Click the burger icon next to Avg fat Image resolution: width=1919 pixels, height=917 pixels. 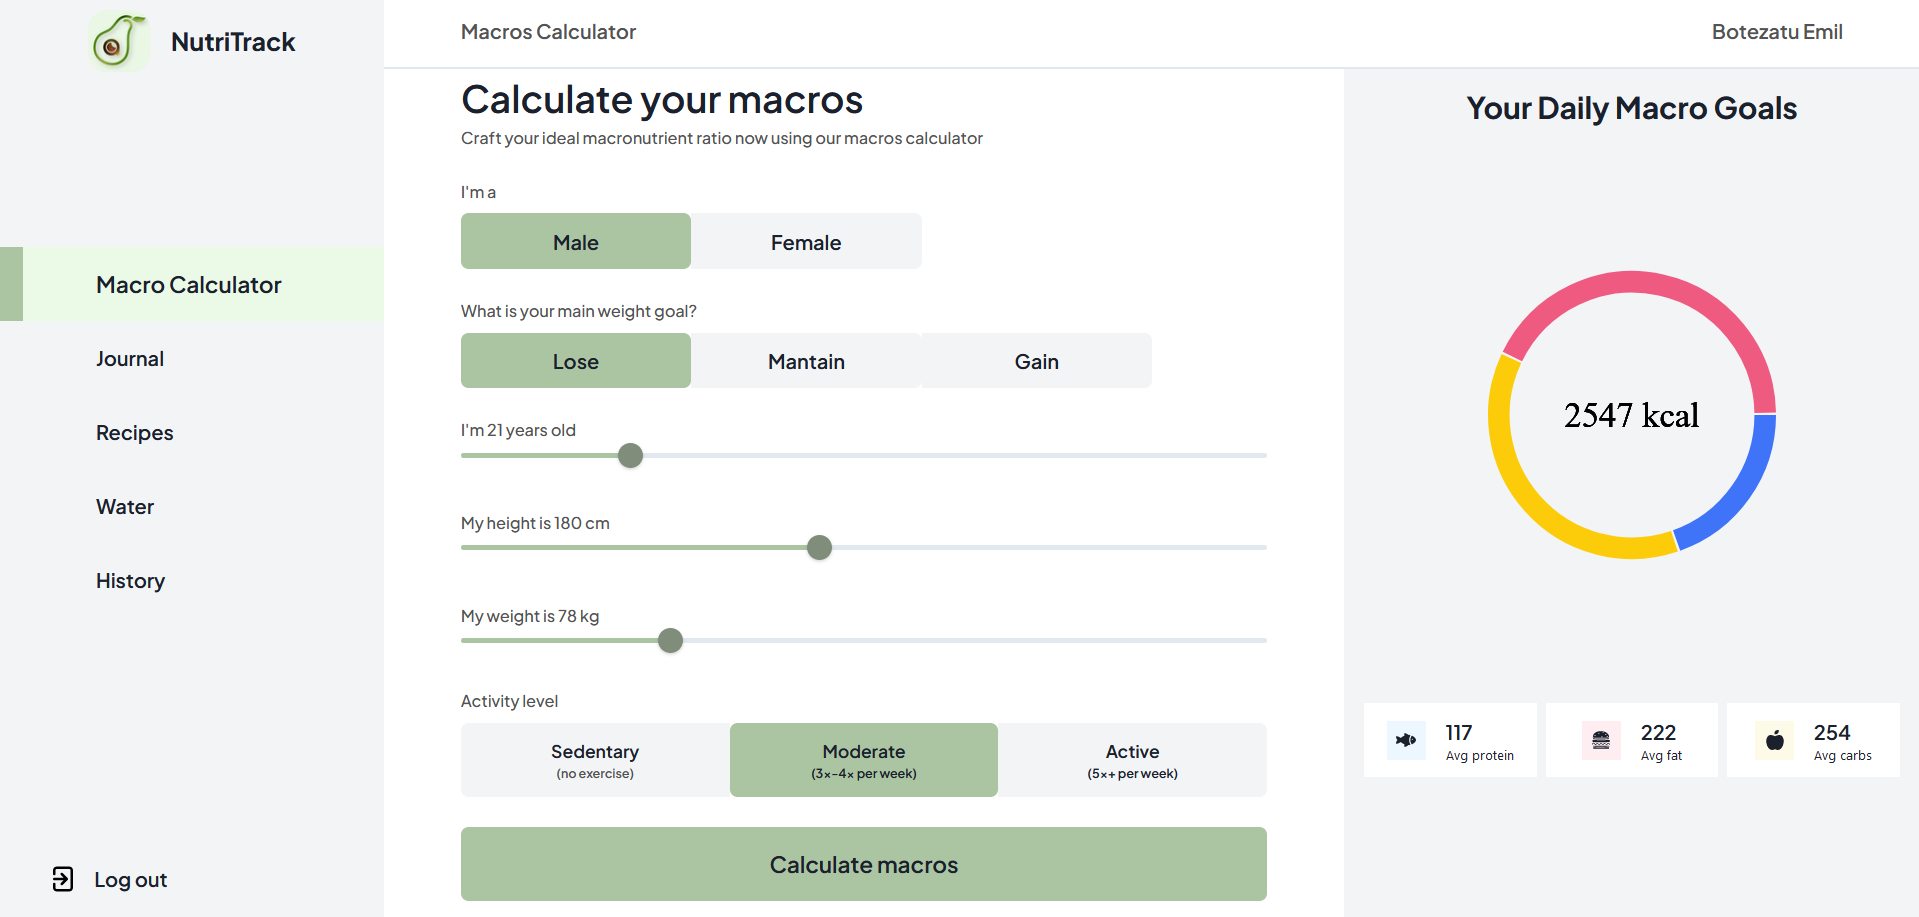tap(1600, 740)
